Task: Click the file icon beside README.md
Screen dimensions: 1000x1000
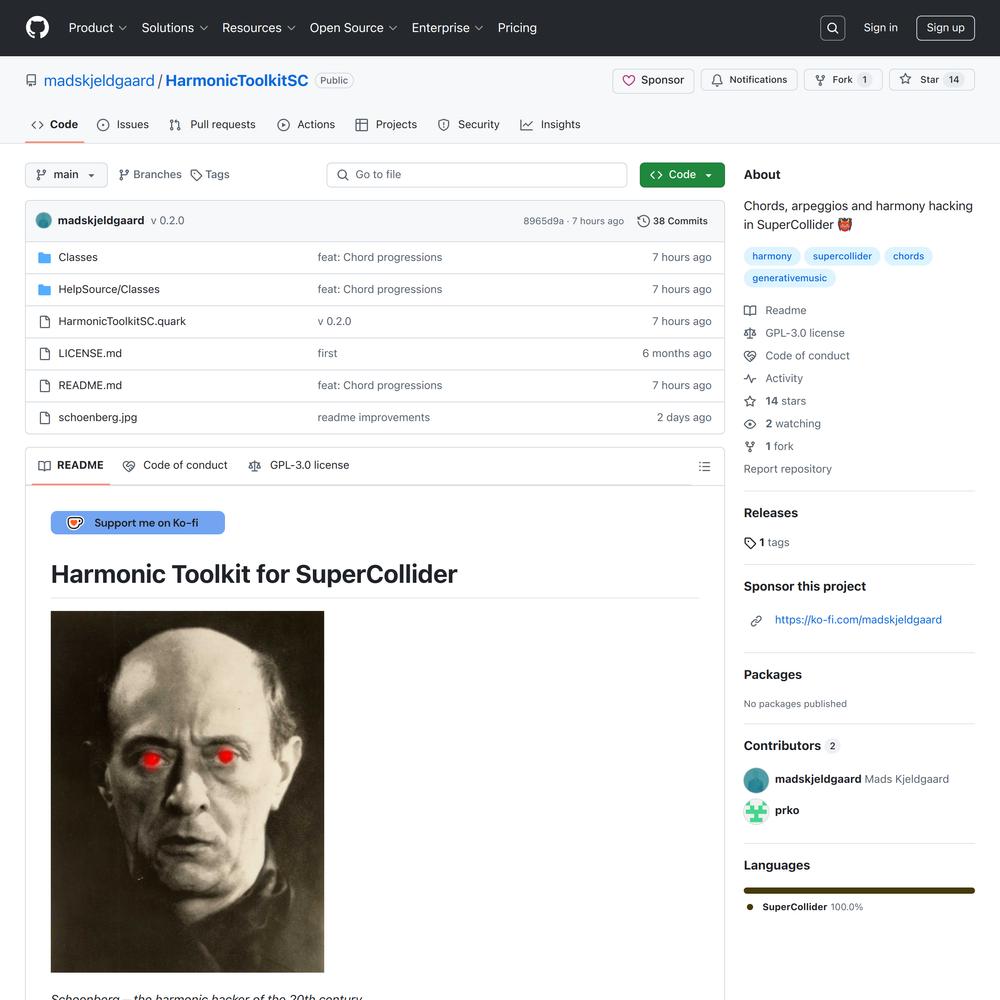Action: (44, 386)
